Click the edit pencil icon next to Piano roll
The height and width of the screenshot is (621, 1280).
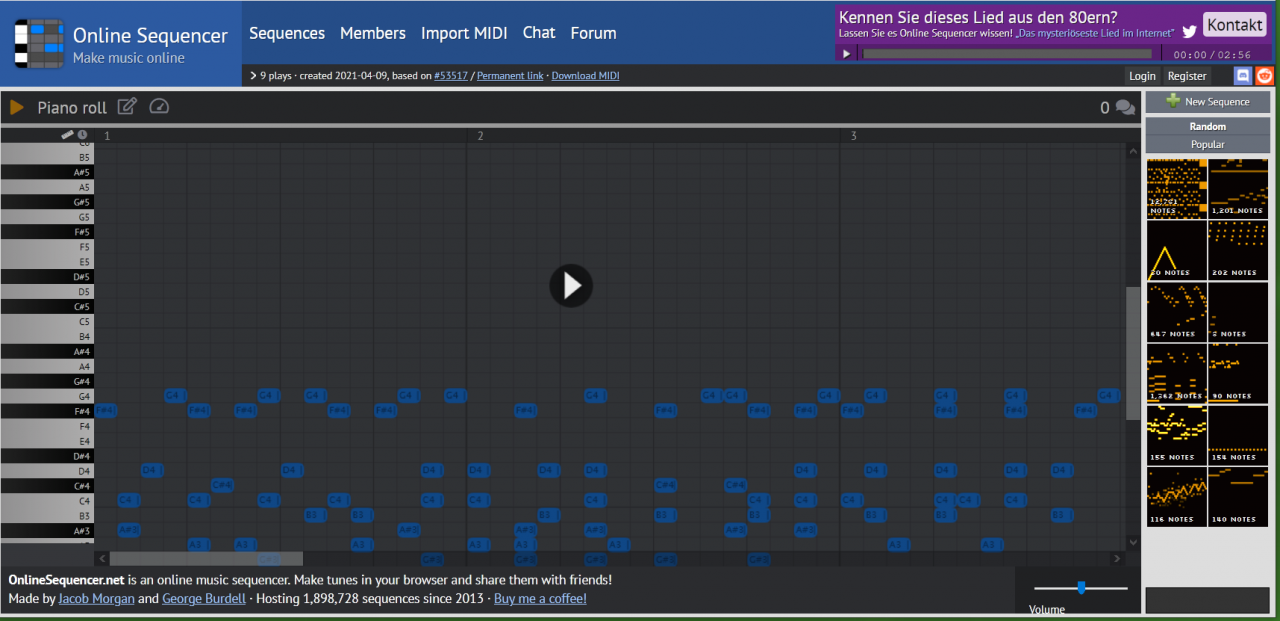(127, 107)
